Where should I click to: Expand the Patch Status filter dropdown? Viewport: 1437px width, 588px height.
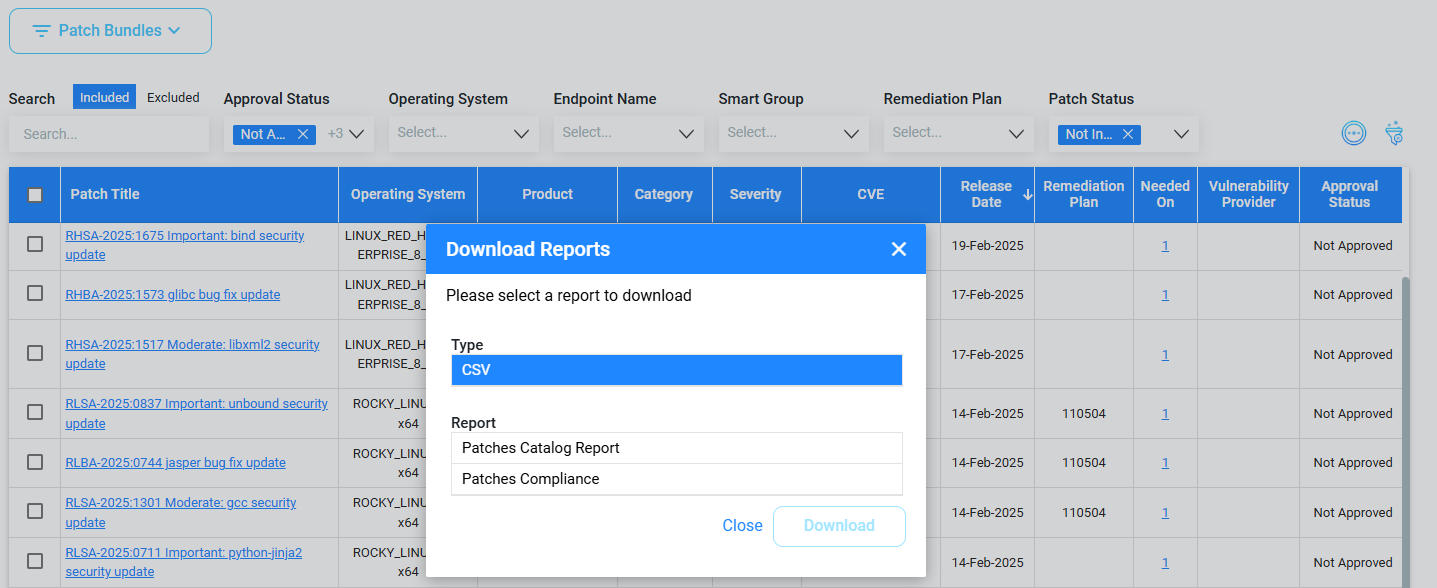[x=1181, y=134]
